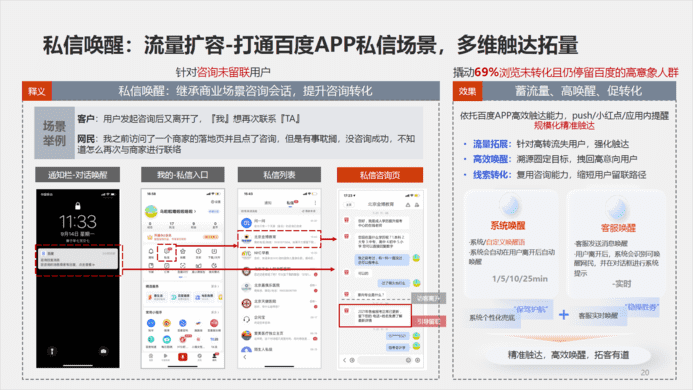Click the 引导留联 red tag
Image resolution: width=693 pixels, height=390 pixels.
click(x=428, y=321)
